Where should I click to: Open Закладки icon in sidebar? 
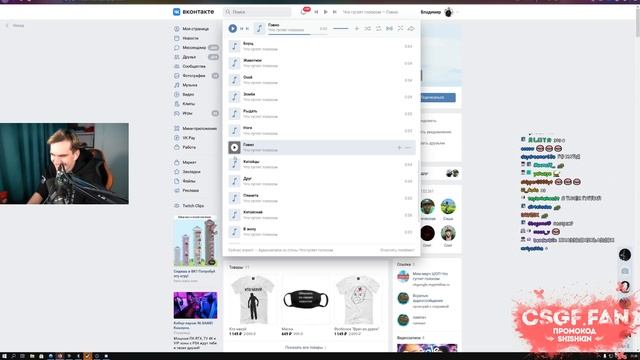click(177, 171)
